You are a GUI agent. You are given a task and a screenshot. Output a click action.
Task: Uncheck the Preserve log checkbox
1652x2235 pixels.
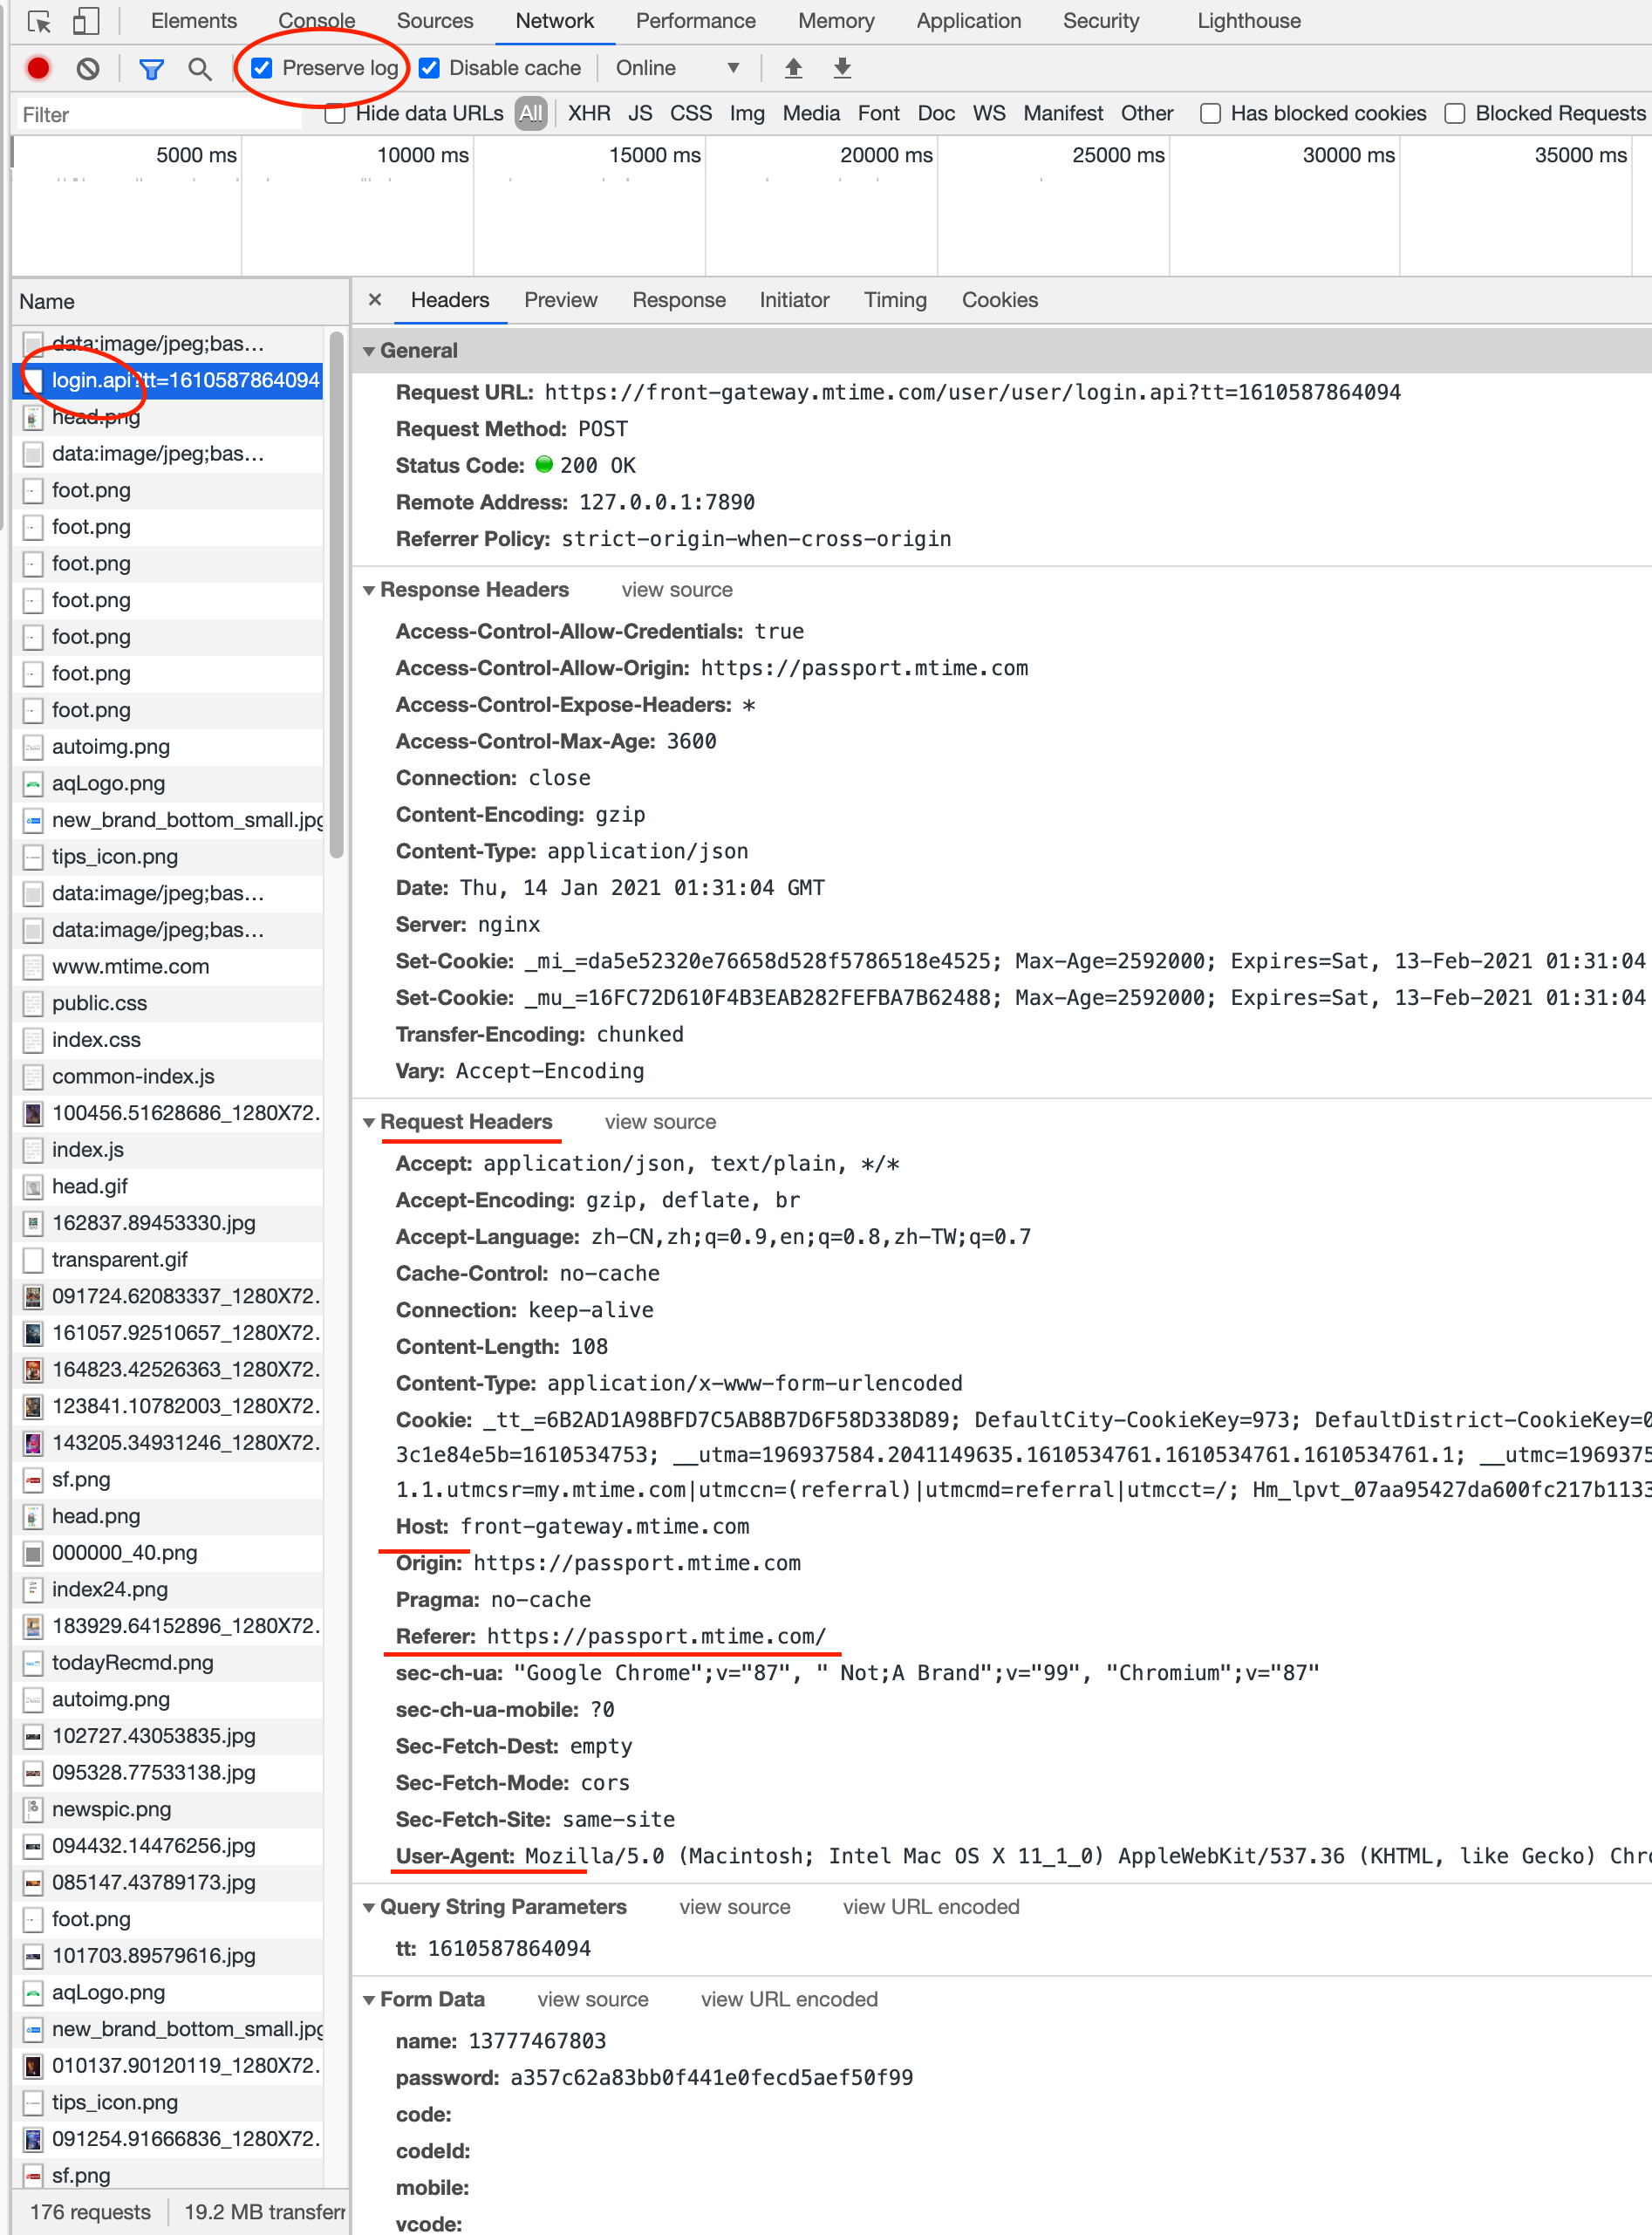click(x=262, y=68)
